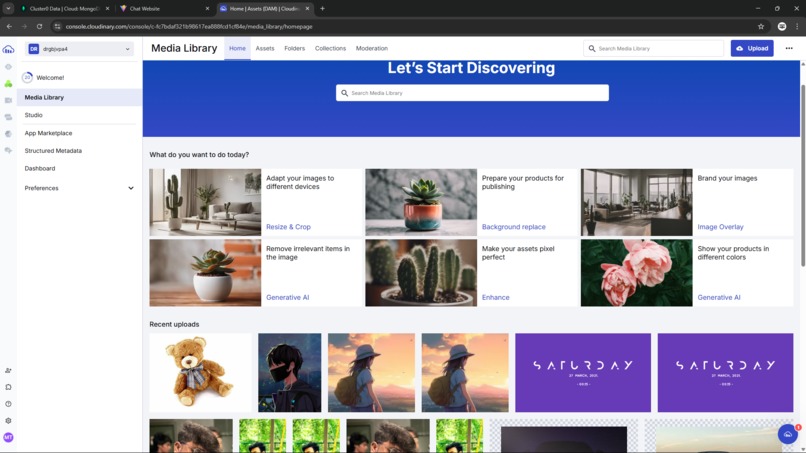The height and width of the screenshot is (453, 806).
Task: Select the green Assets product icon in rail
Action: 8,83
